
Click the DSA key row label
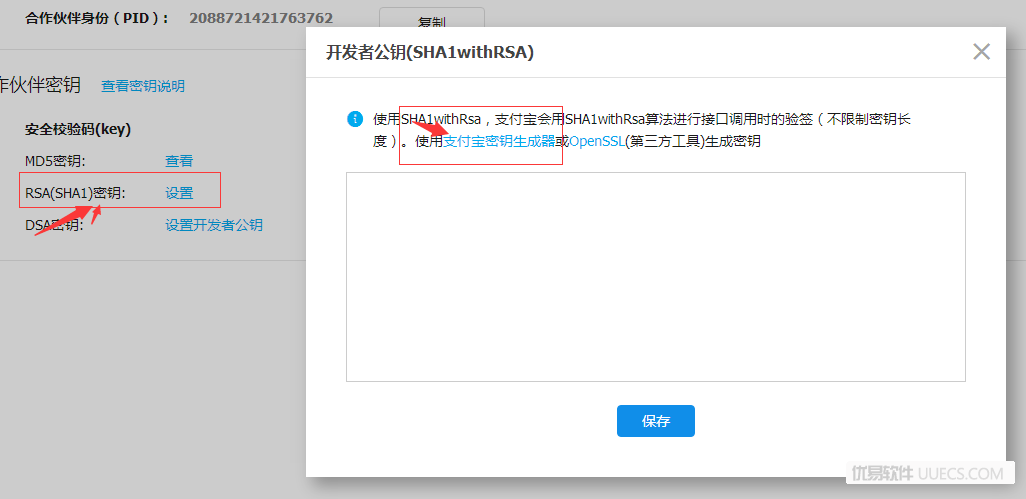pos(56,226)
